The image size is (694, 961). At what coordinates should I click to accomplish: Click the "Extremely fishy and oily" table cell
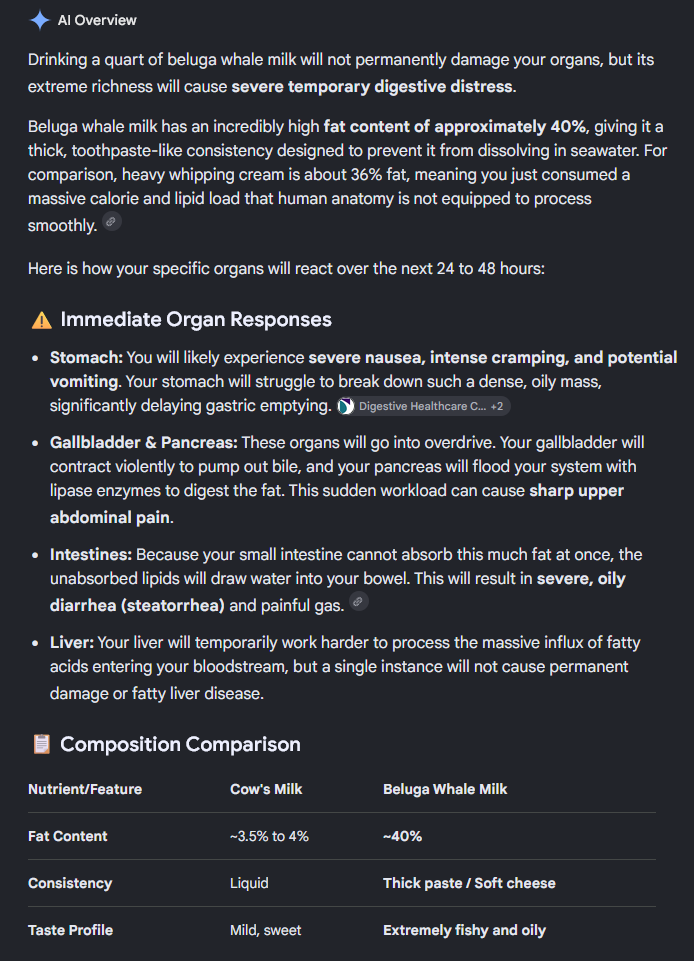click(x=465, y=930)
